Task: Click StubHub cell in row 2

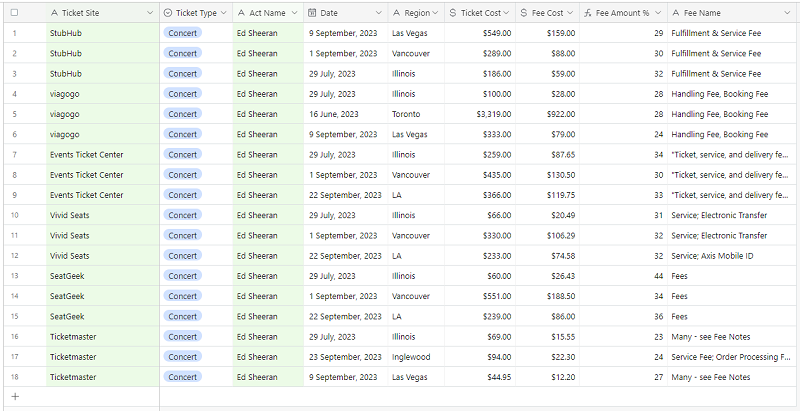Action: [103, 54]
